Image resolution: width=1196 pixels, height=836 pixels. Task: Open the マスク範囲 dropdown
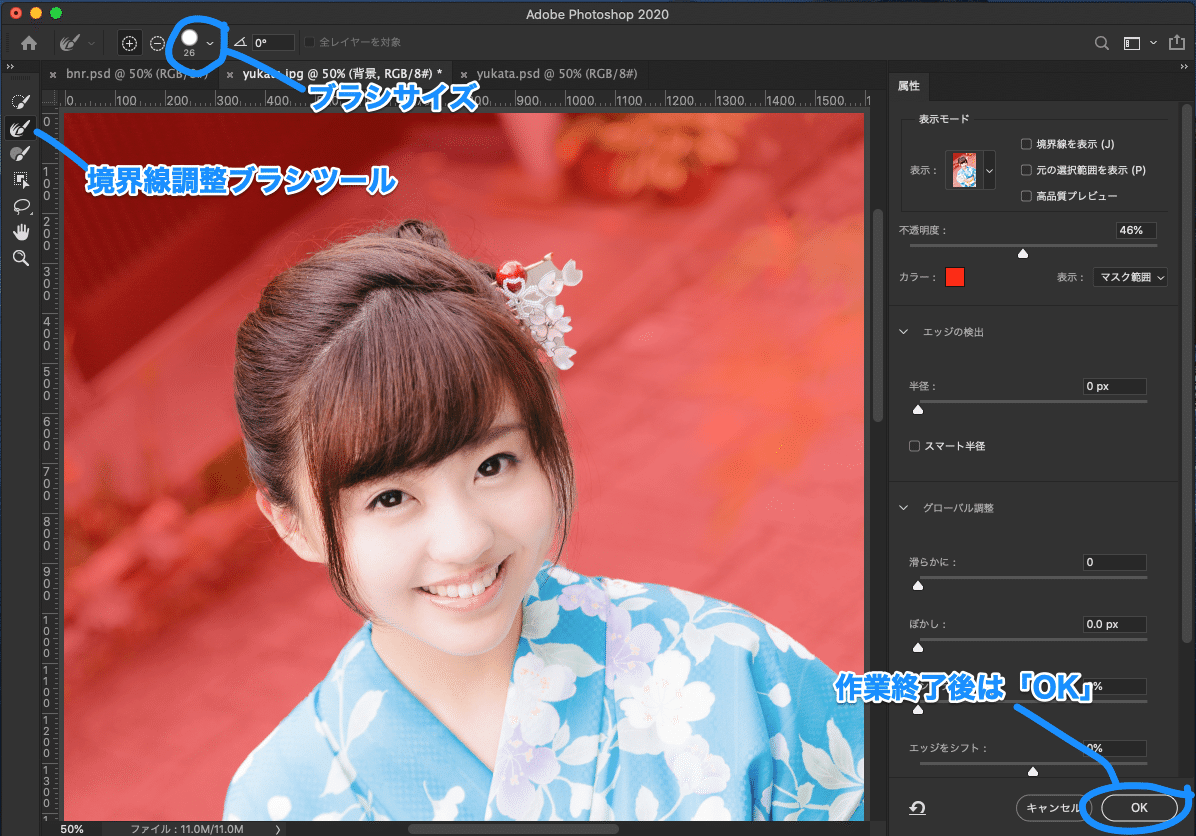click(x=1130, y=277)
